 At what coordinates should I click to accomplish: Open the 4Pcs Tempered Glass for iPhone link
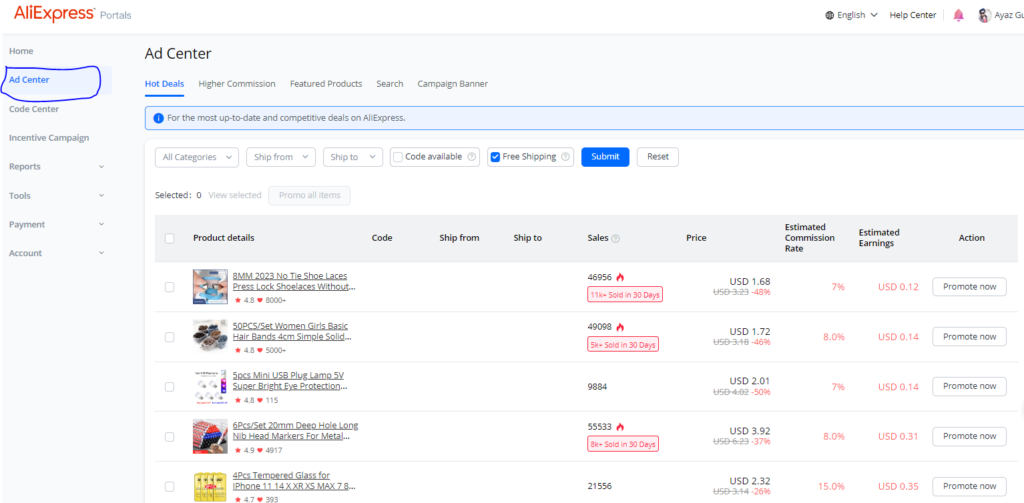tap(295, 481)
